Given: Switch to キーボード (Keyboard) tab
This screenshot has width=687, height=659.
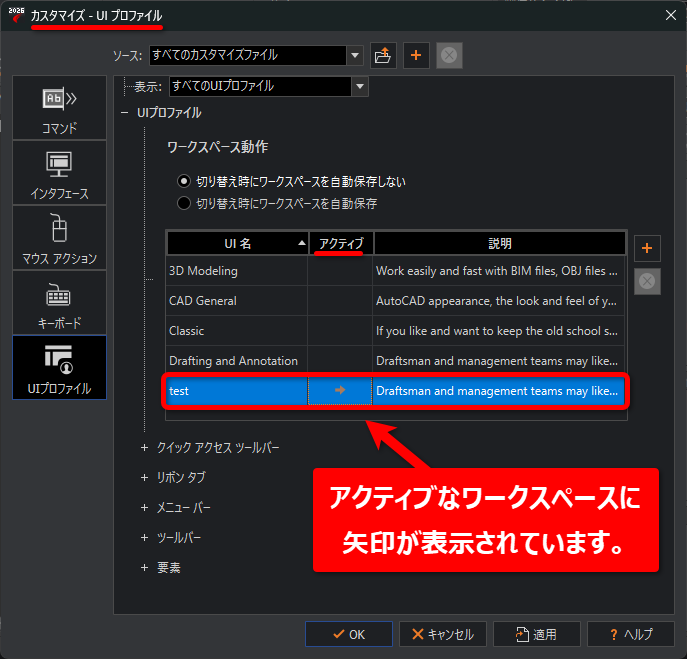Looking at the screenshot, I should click(x=60, y=303).
